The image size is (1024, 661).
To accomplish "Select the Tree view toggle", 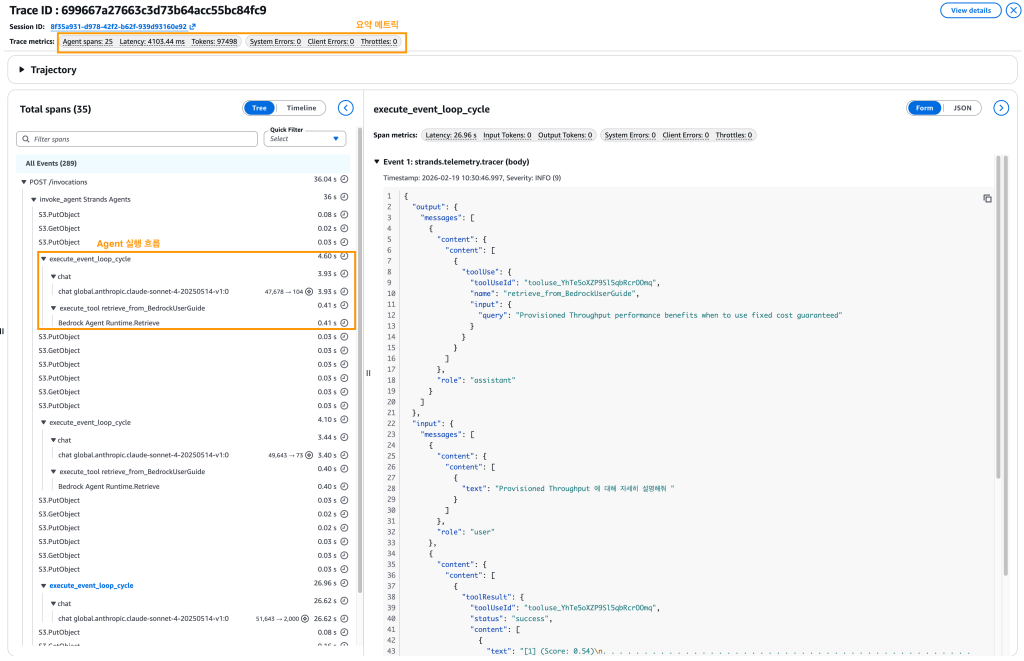I will (x=259, y=108).
